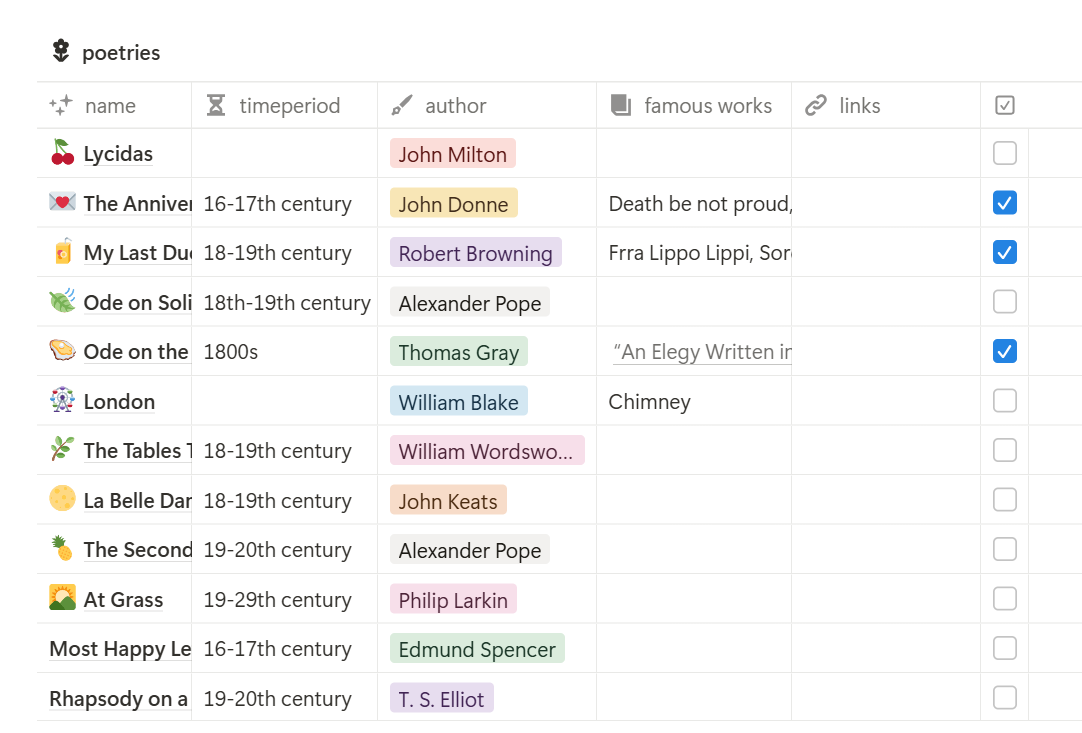The height and width of the screenshot is (733, 1082).
Task: Tick the checkbox in the William Blake row
Action: pyautogui.click(x=1004, y=401)
